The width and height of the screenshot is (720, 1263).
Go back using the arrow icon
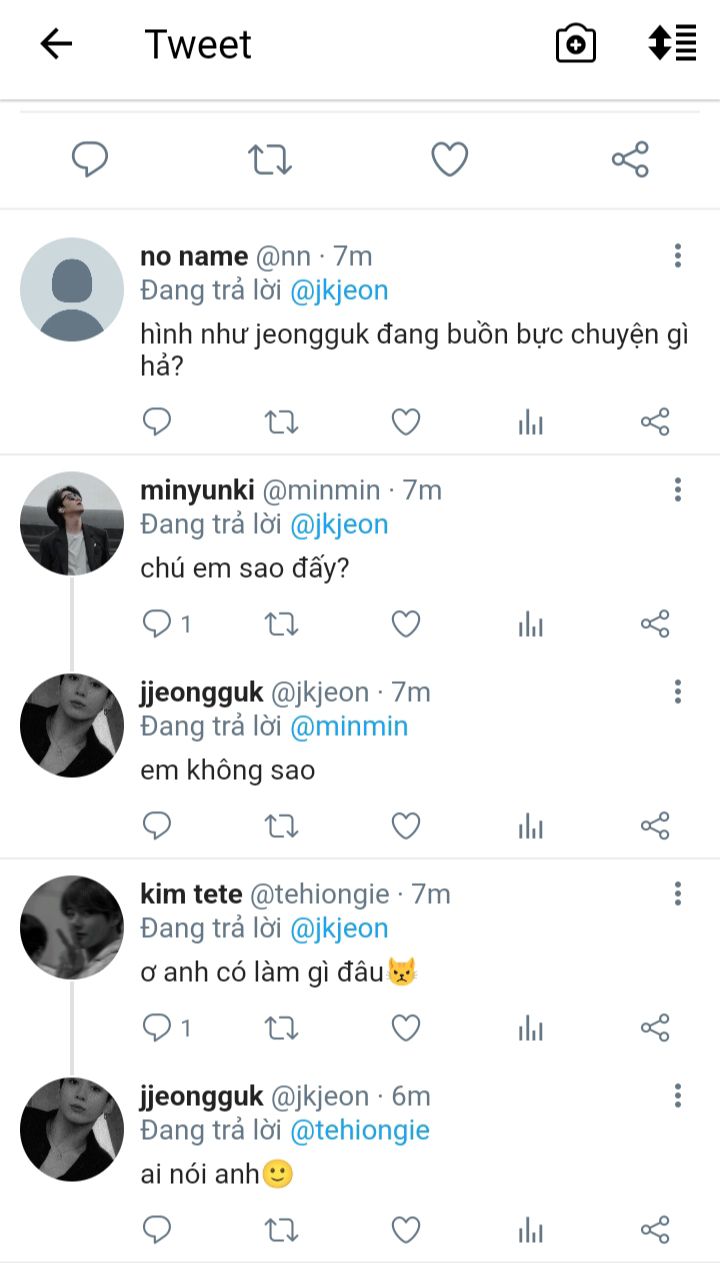(x=56, y=44)
